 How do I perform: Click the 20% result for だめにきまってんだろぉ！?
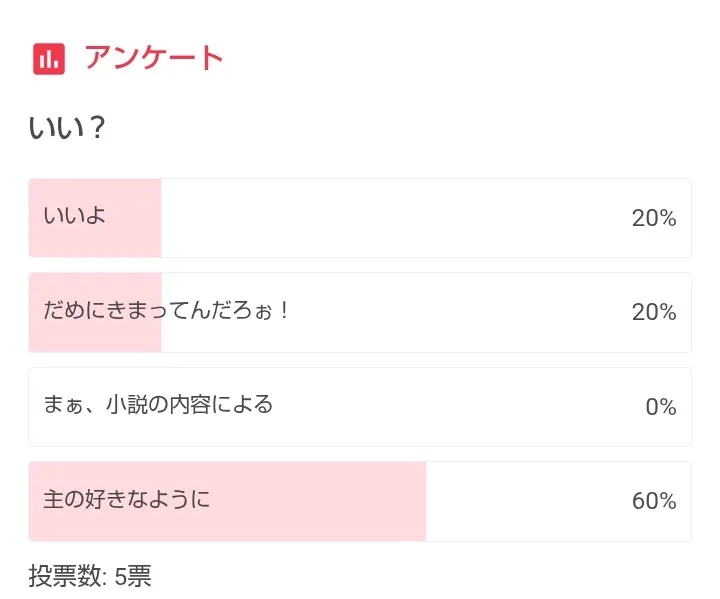click(x=654, y=312)
